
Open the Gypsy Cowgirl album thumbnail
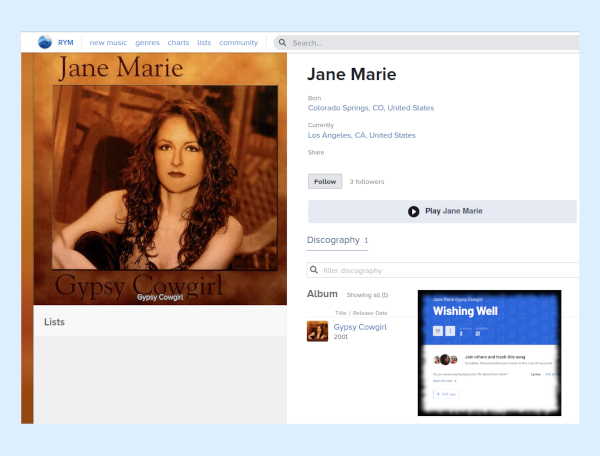(317, 331)
